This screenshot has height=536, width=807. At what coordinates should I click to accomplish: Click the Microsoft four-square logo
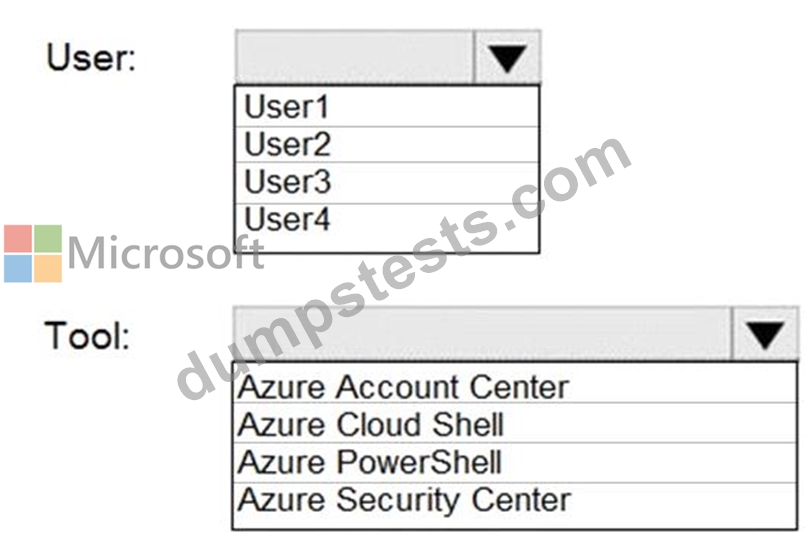click(x=33, y=253)
